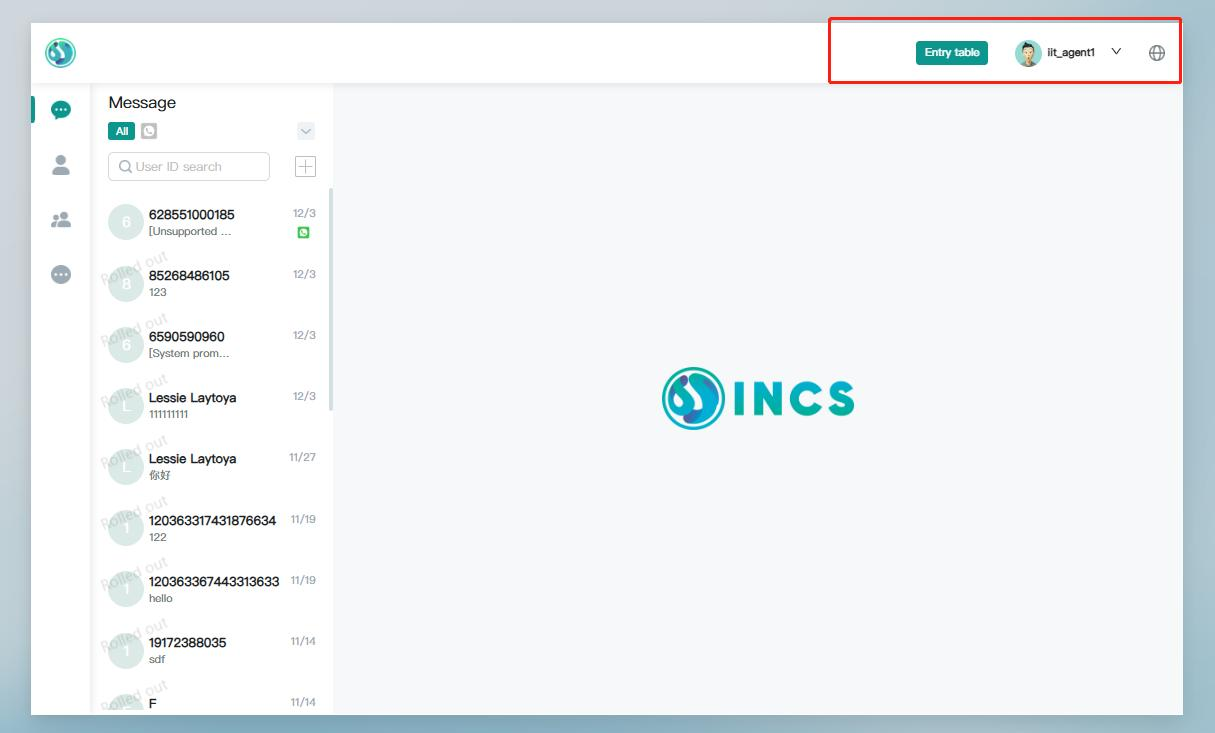Open conversation 120363317431876634
The width and height of the screenshot is (1215, 733).
(x=212, y=528)
